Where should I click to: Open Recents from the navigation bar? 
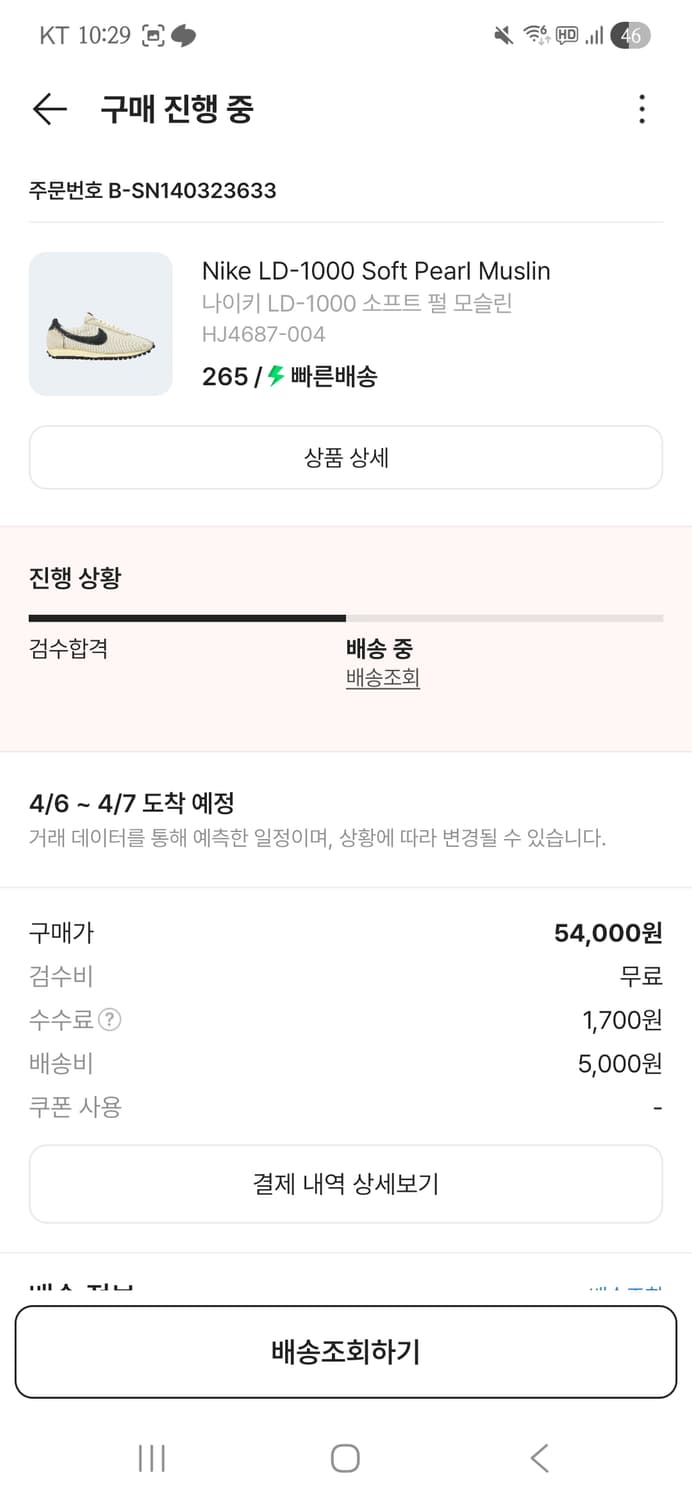coord(150,1458)
